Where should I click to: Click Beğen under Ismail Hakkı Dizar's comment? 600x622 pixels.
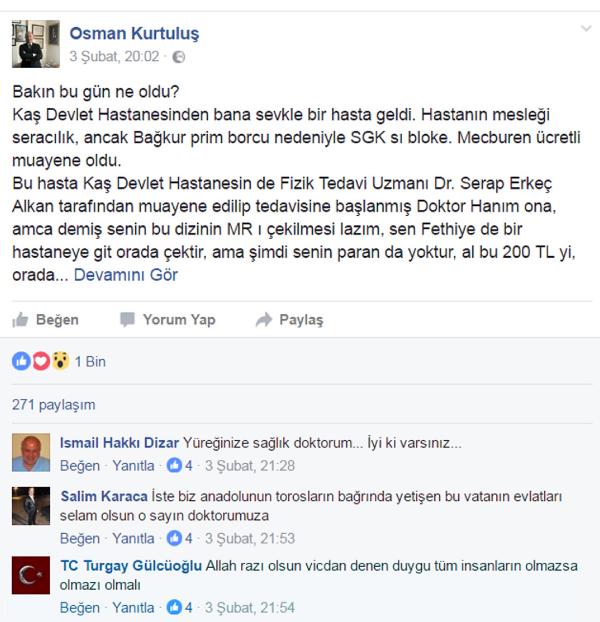80,465
